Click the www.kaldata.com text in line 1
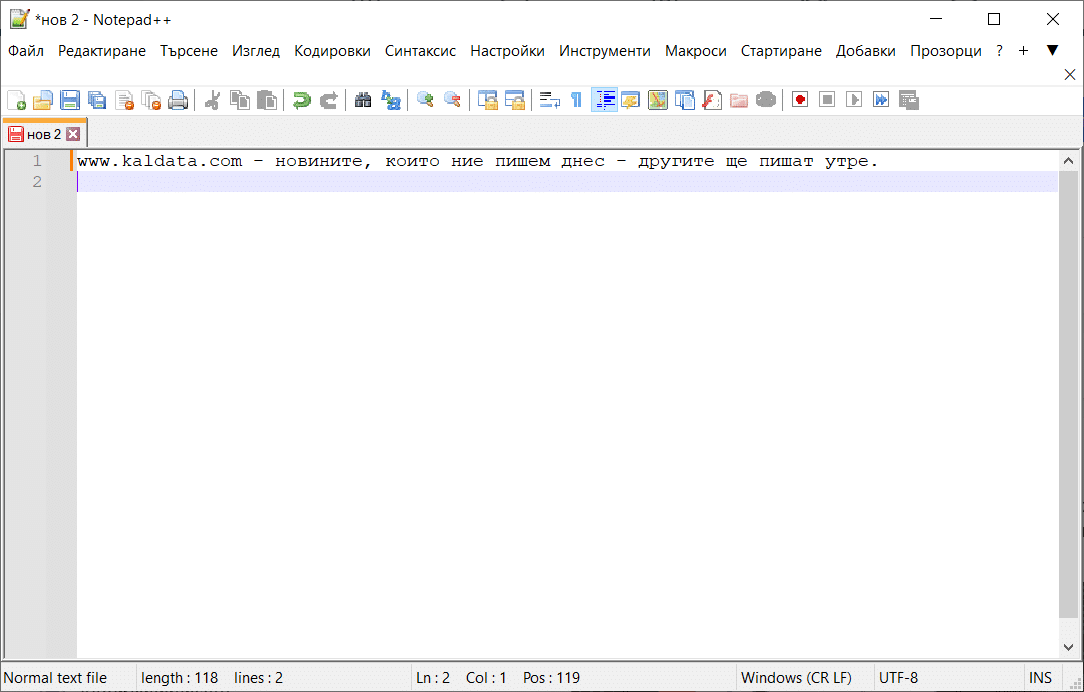The height and width of the screenshot is (692, 1084). pos(160,161)
